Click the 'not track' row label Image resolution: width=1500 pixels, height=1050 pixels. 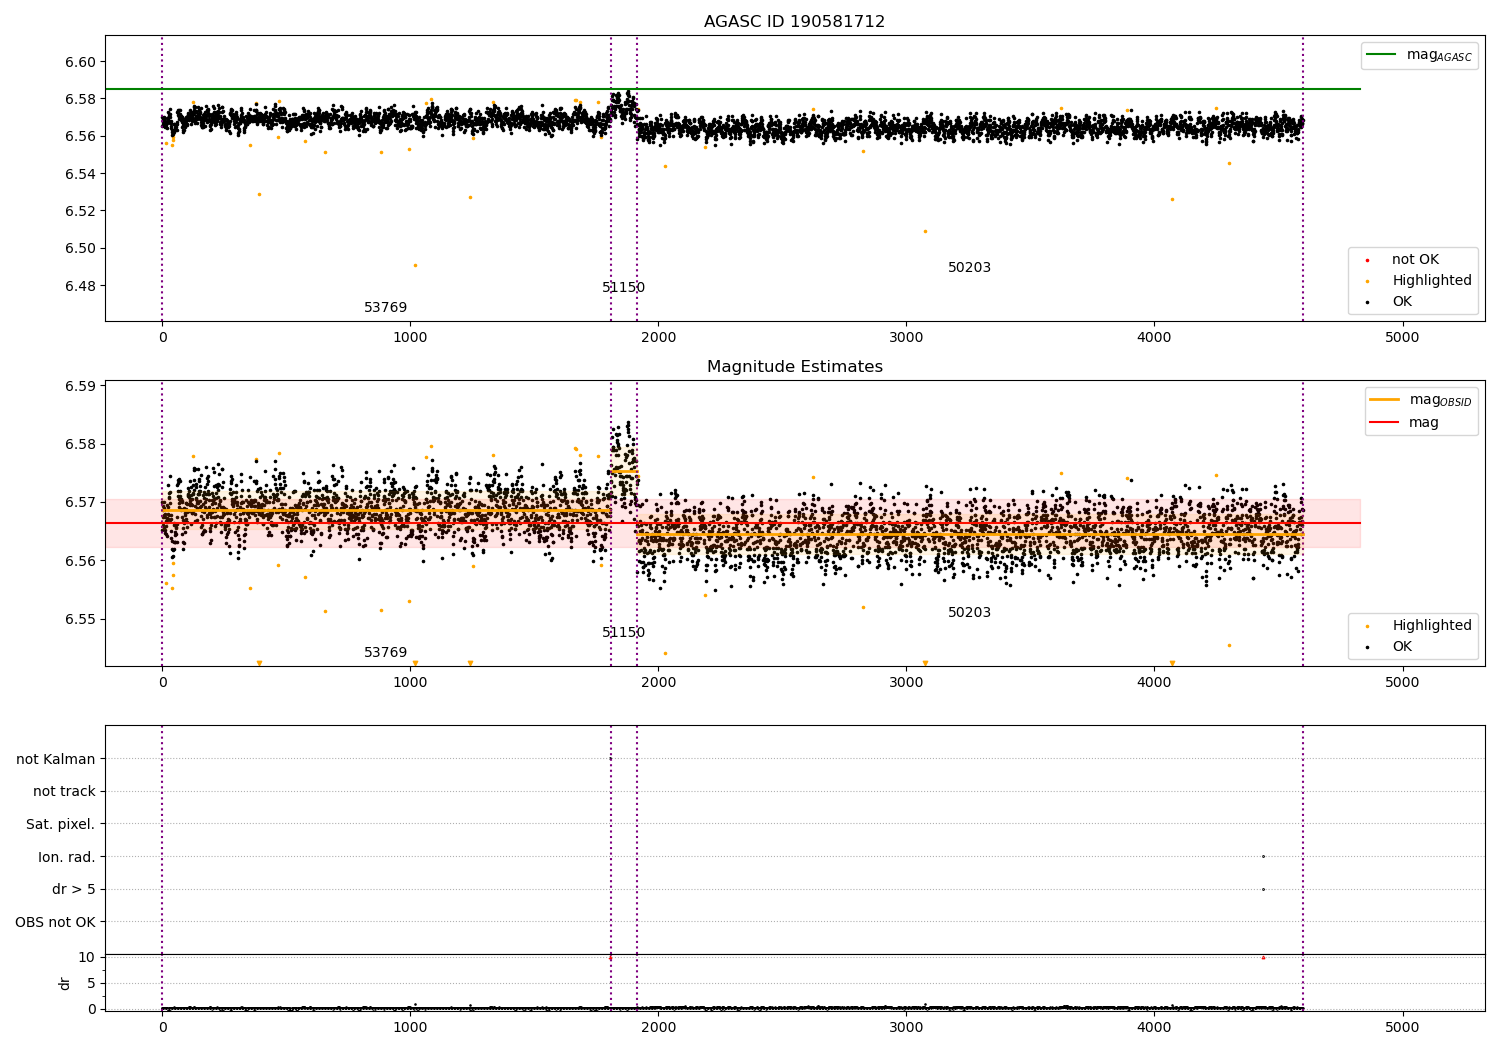pyautogui.click(x=64, y=791)
